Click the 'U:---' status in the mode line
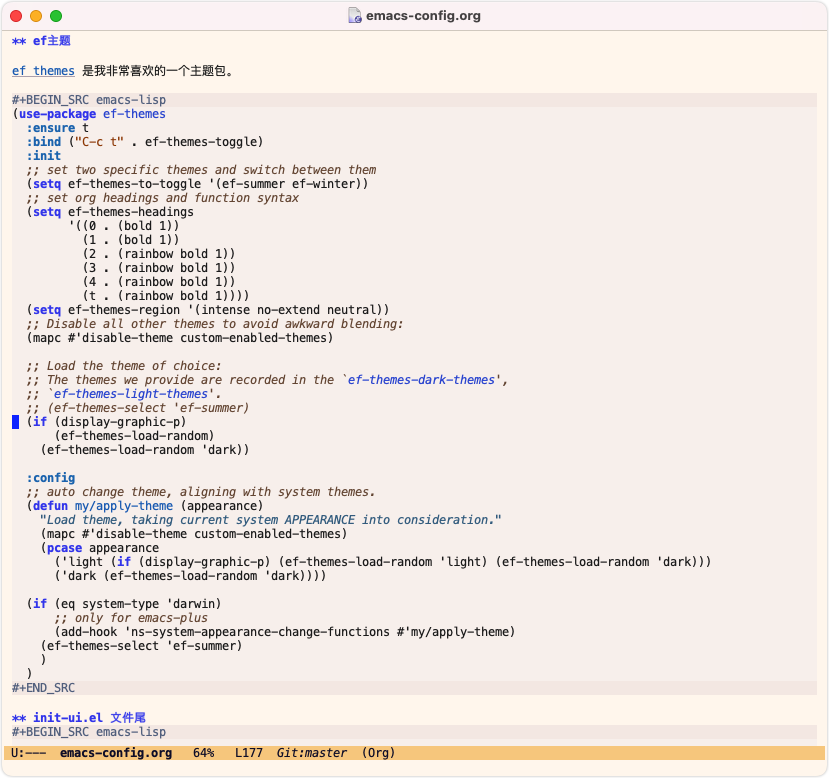The image size is (829, 778). [28, 753]
